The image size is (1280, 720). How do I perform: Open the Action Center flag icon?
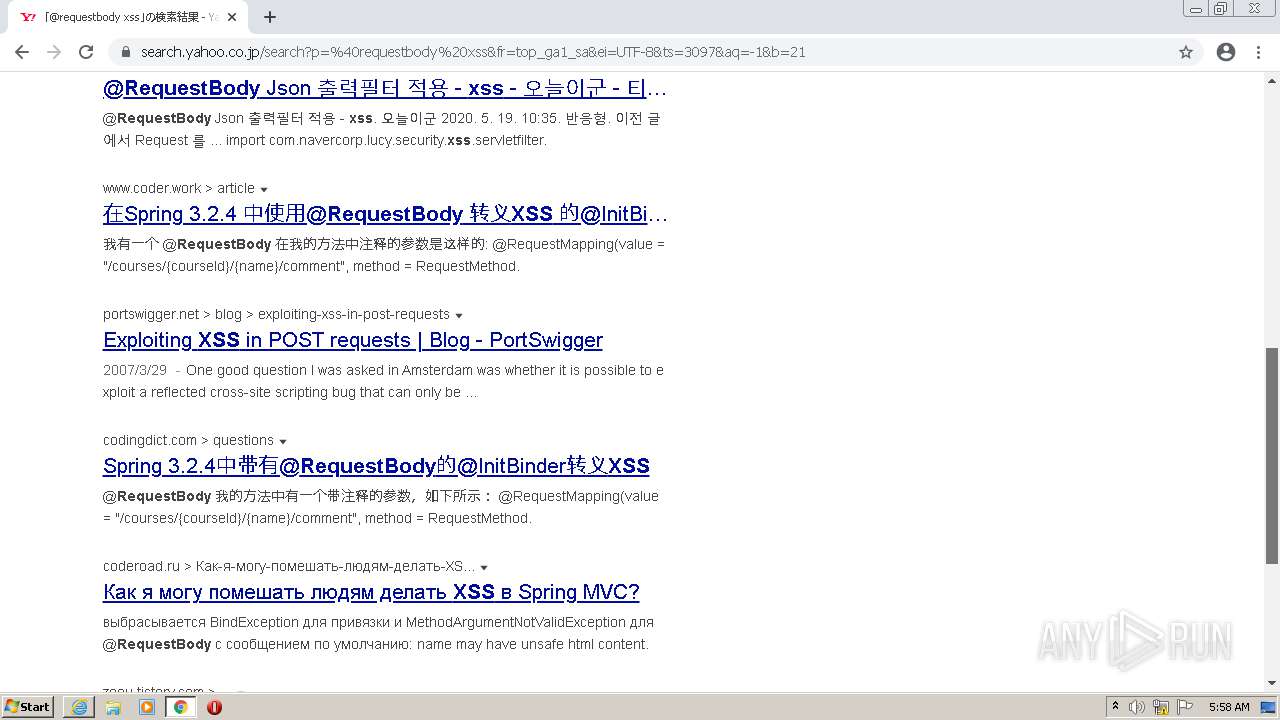tap(1185, 707)
